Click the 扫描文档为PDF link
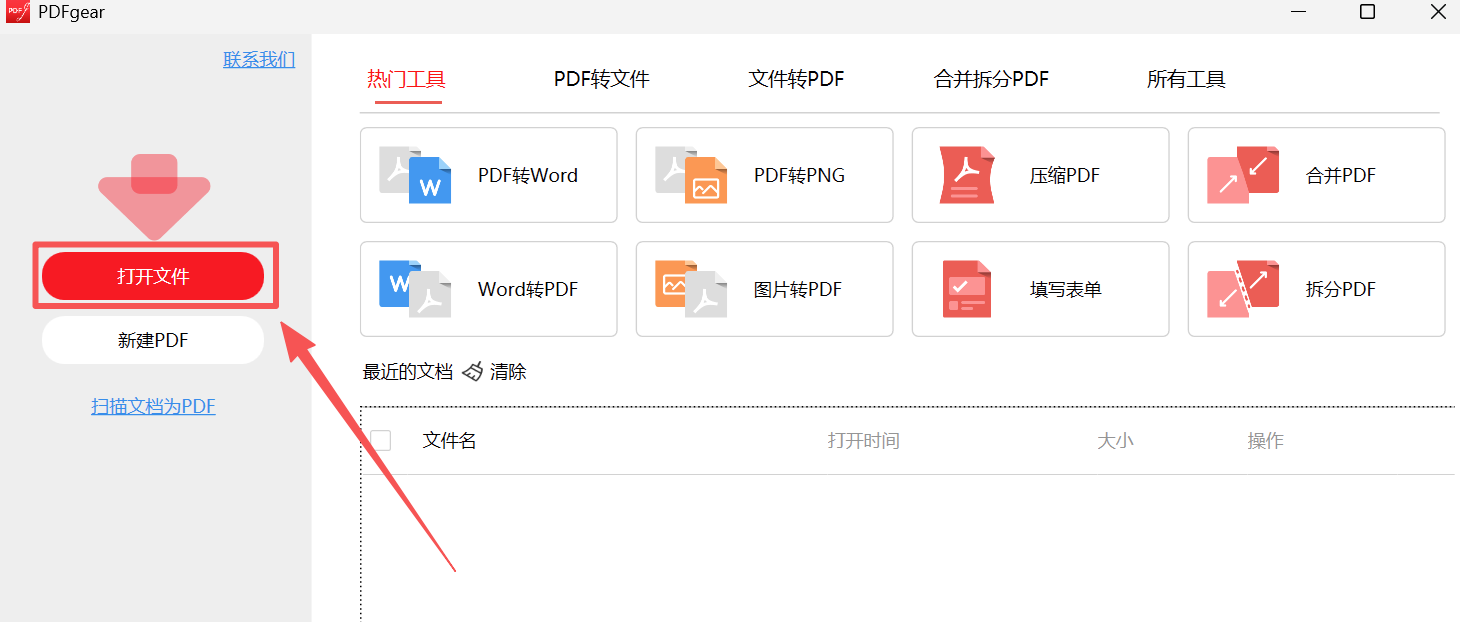This screenshot has width=1460, height=622. (153, 406)
